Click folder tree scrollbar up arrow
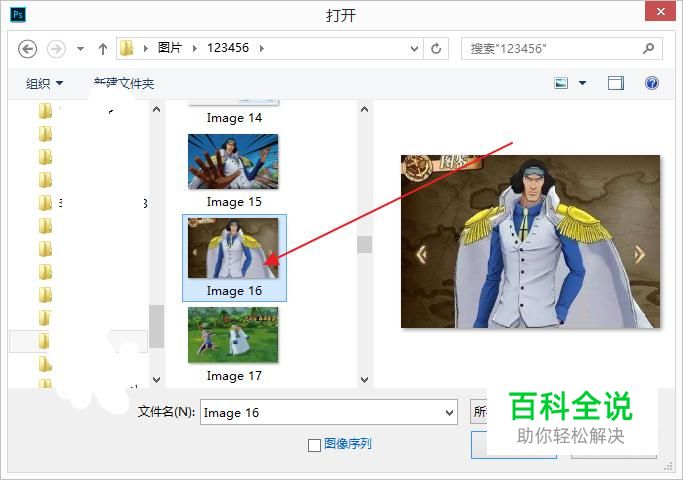 (156, 109)
